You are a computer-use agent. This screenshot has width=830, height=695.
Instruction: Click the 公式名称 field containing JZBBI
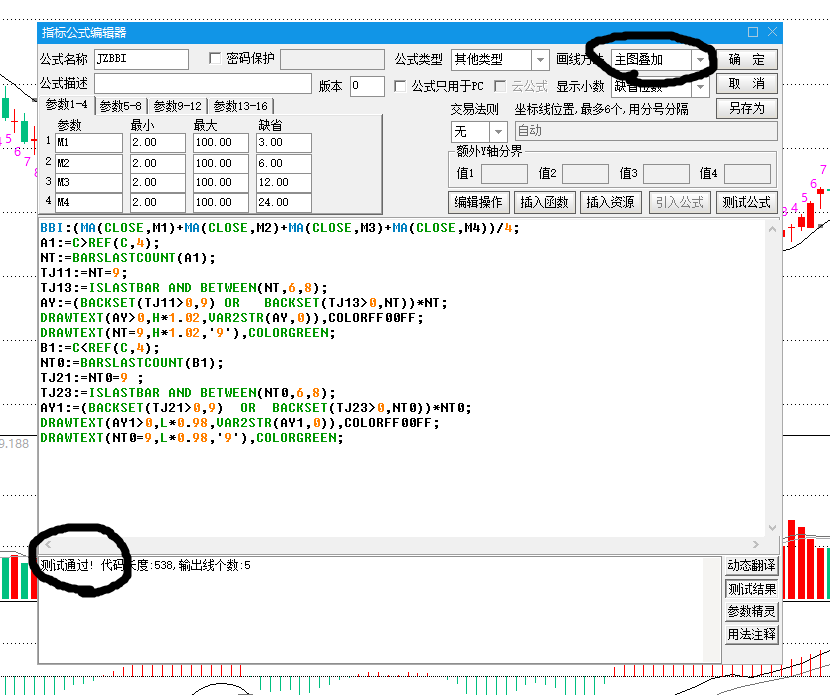click(x=140, y=60)
